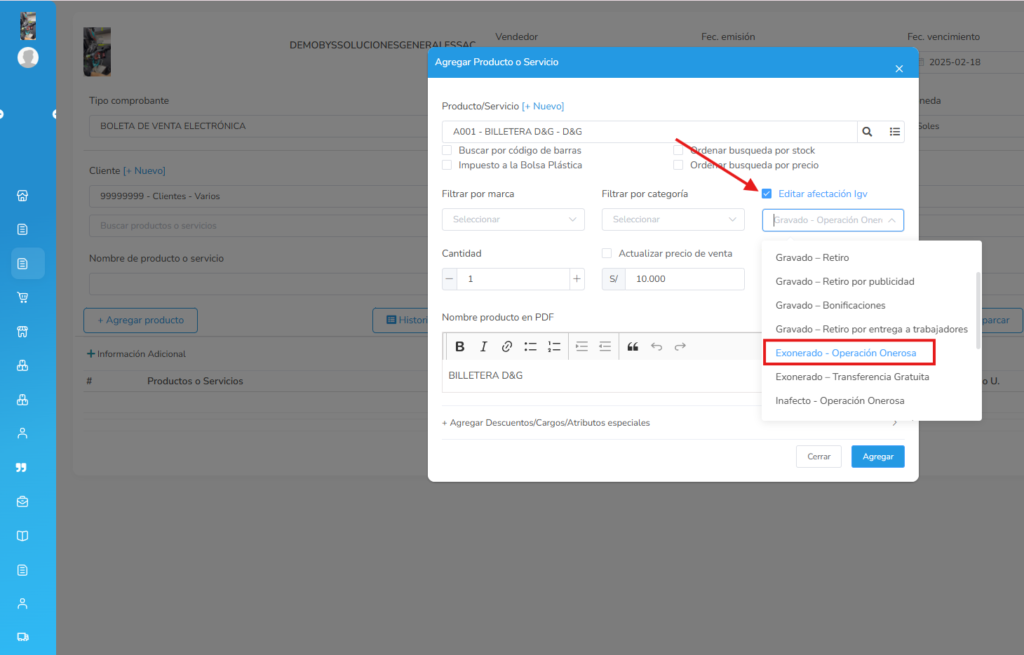Click + Nuevo link next to Cliente
Image resolution: width=1024 pixels, height=655 pixels.
(144, 170)
